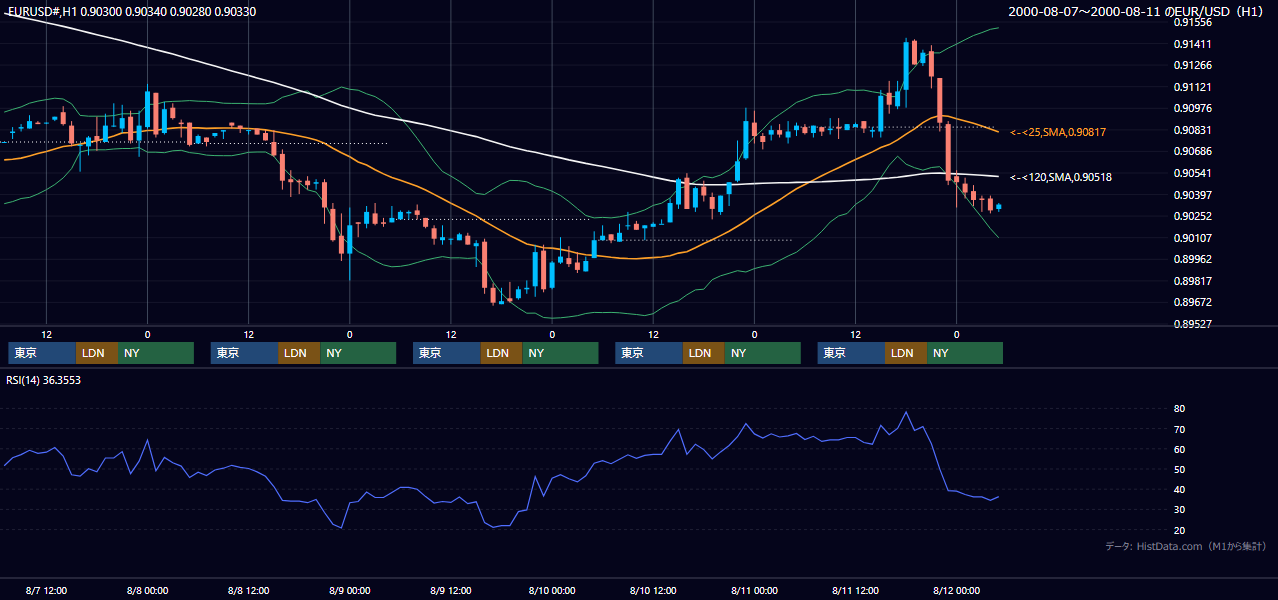The height and width of the screenshot is (600, 1278).
Task: Click RSI scale value 50
Action: 1180,469
